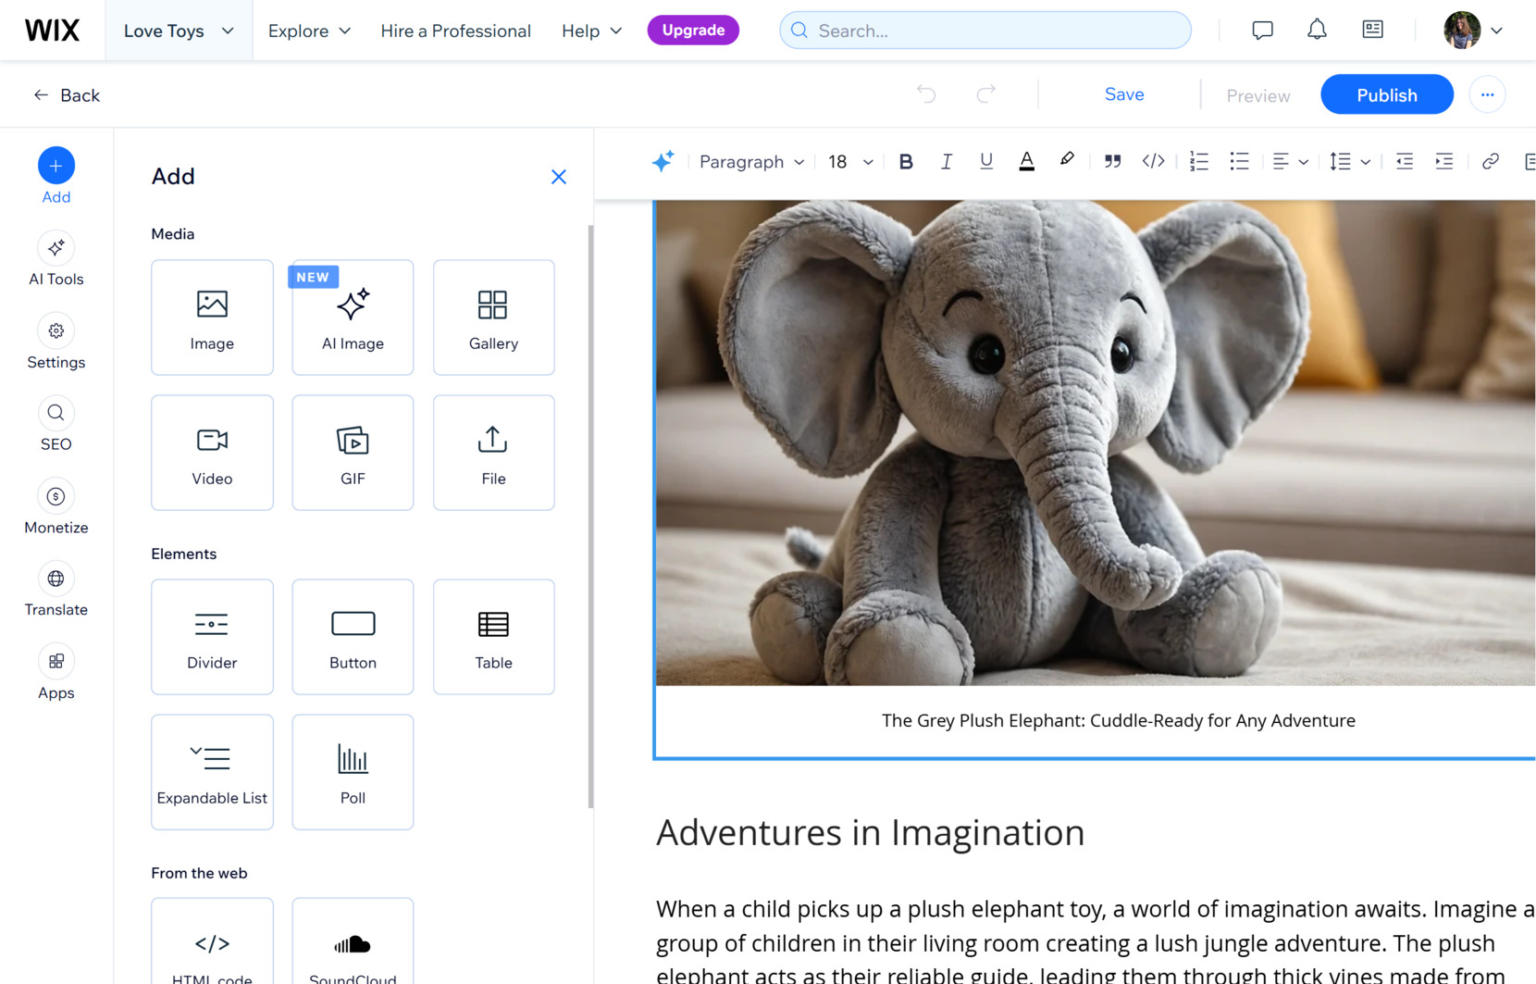The width and height of the screenshot is (1536, 984).
Task: Select the AI Tools sidebar icon
Action: (x=55, y=258)
